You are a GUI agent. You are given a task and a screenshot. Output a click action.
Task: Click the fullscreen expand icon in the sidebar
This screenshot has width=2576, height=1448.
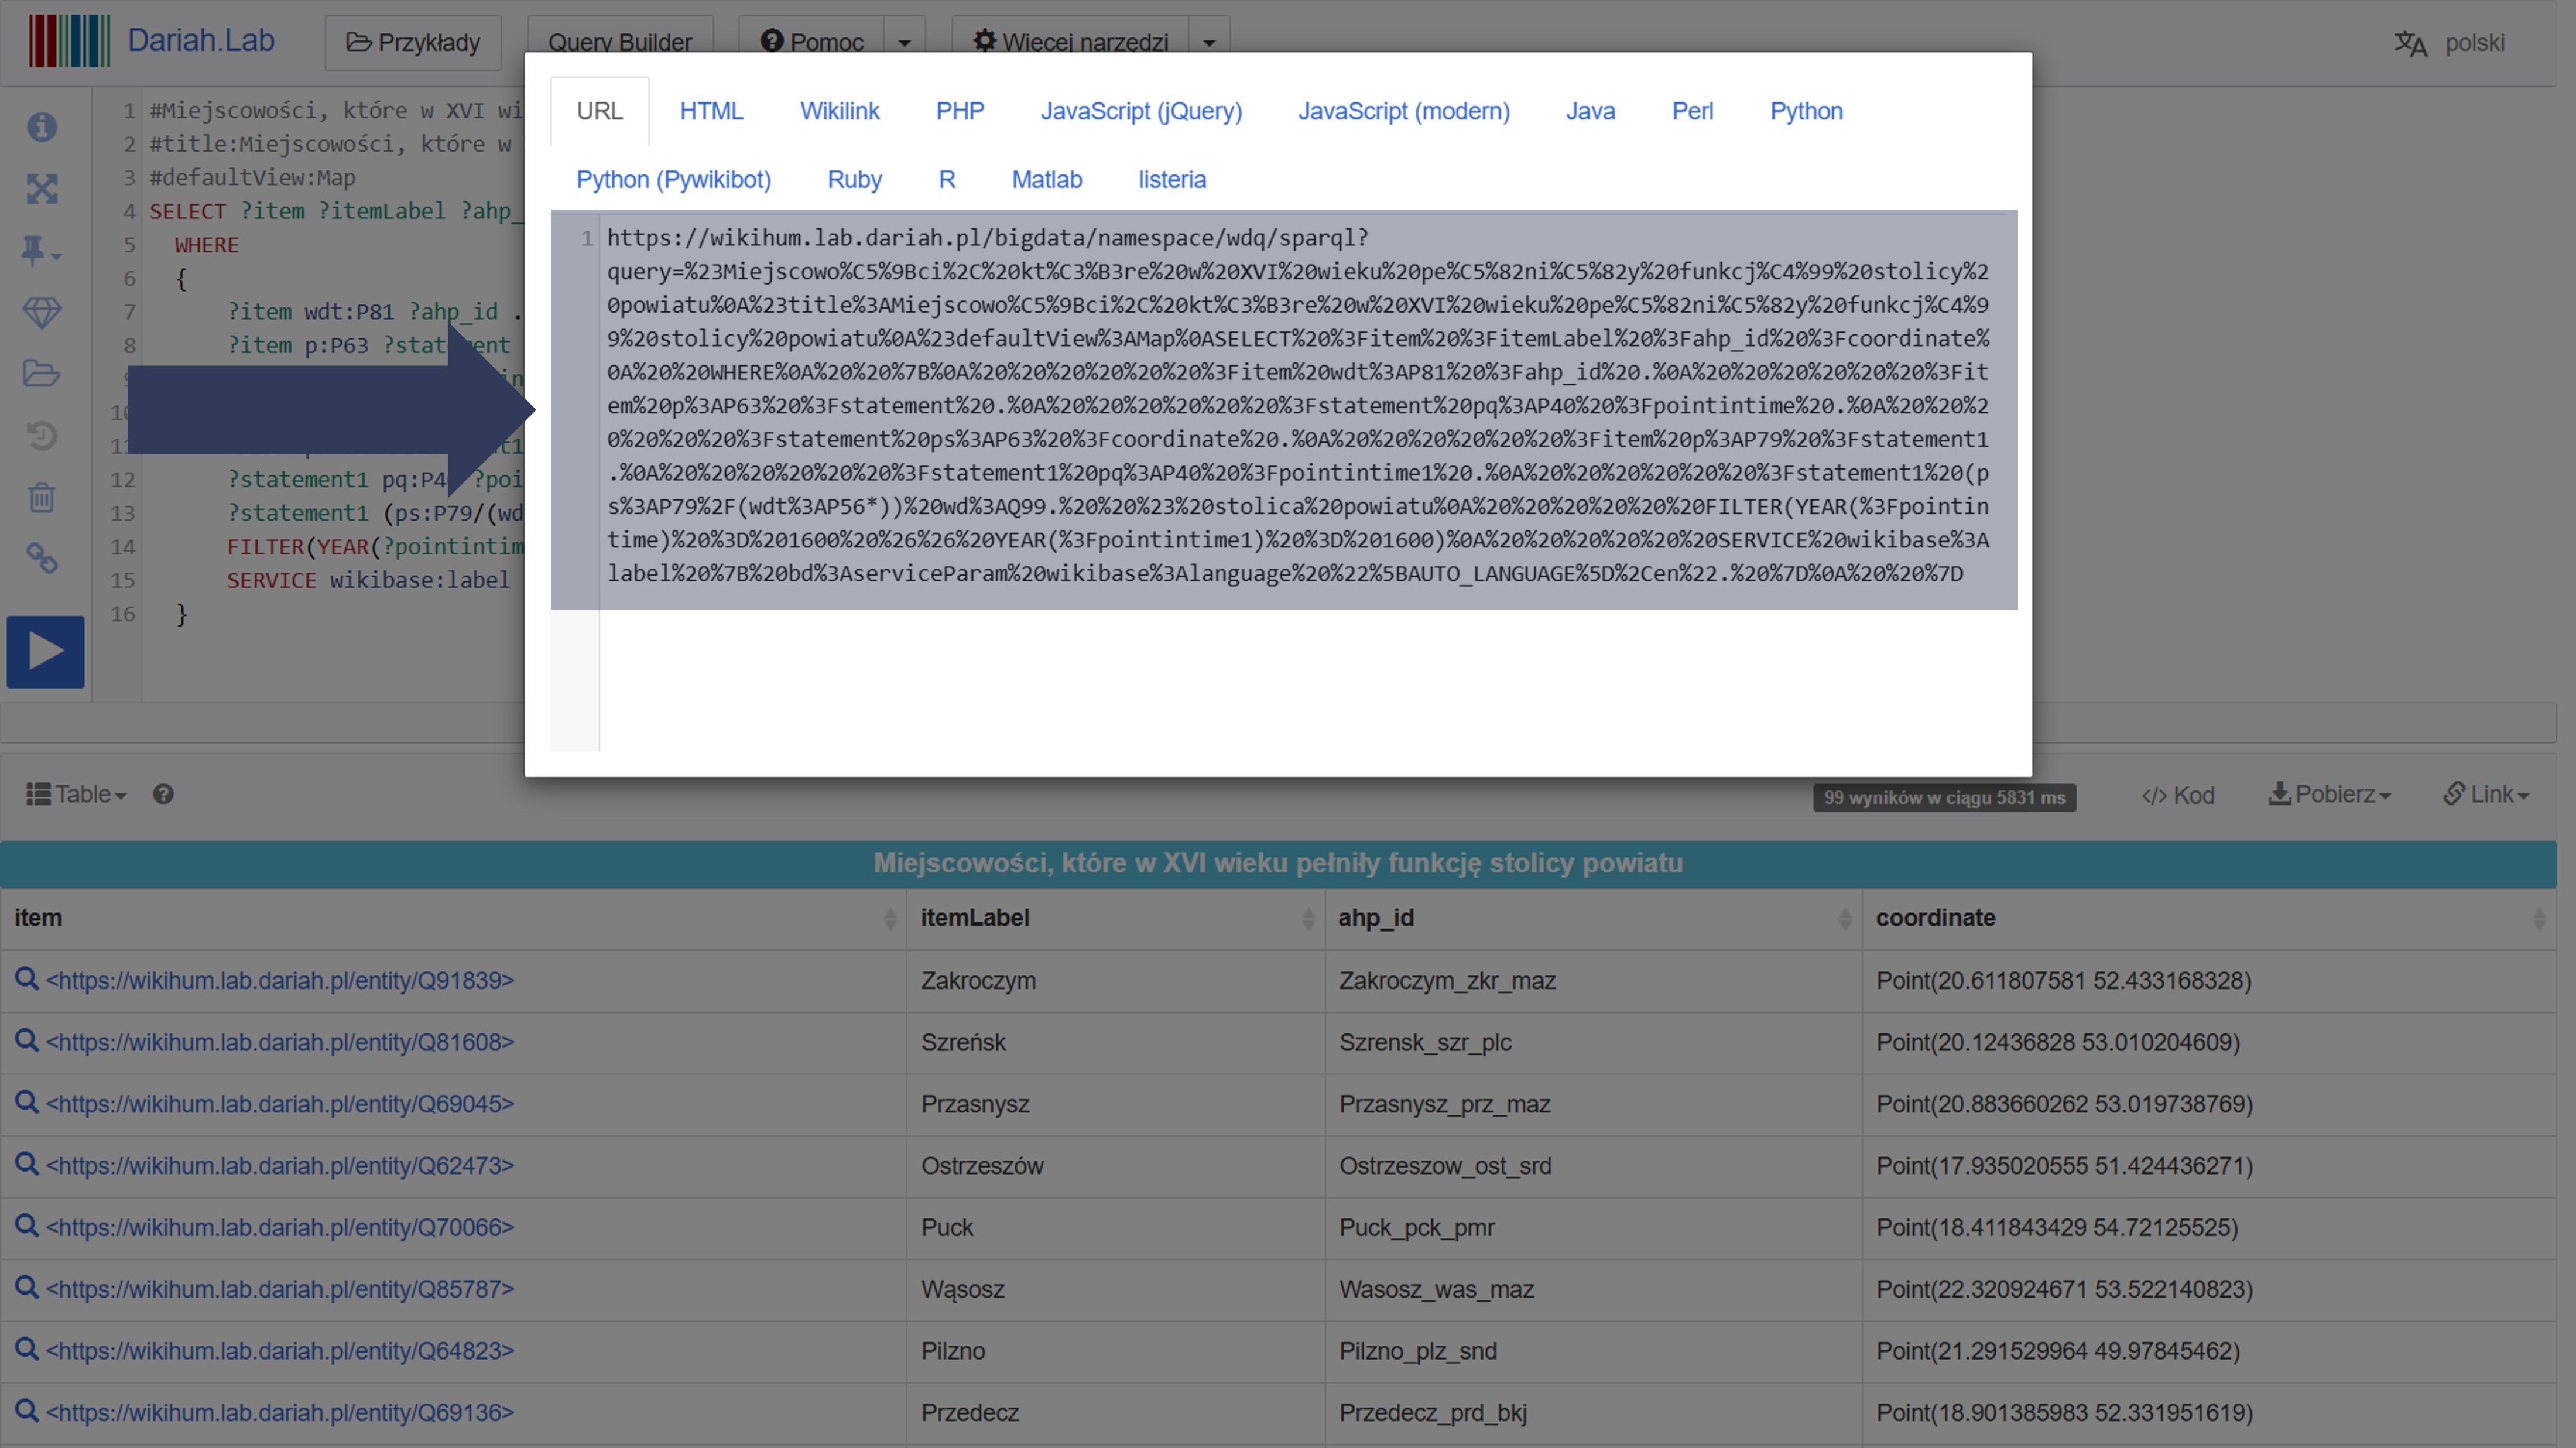tap(42, 189)
